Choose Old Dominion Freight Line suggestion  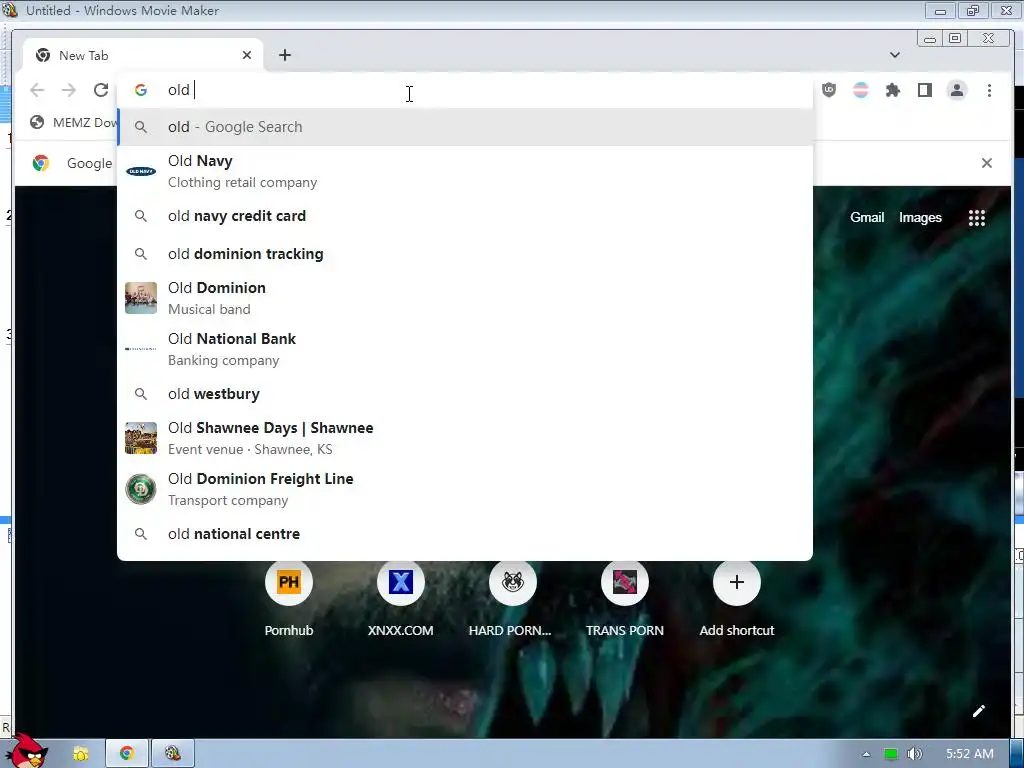click(x=465, y=488)
